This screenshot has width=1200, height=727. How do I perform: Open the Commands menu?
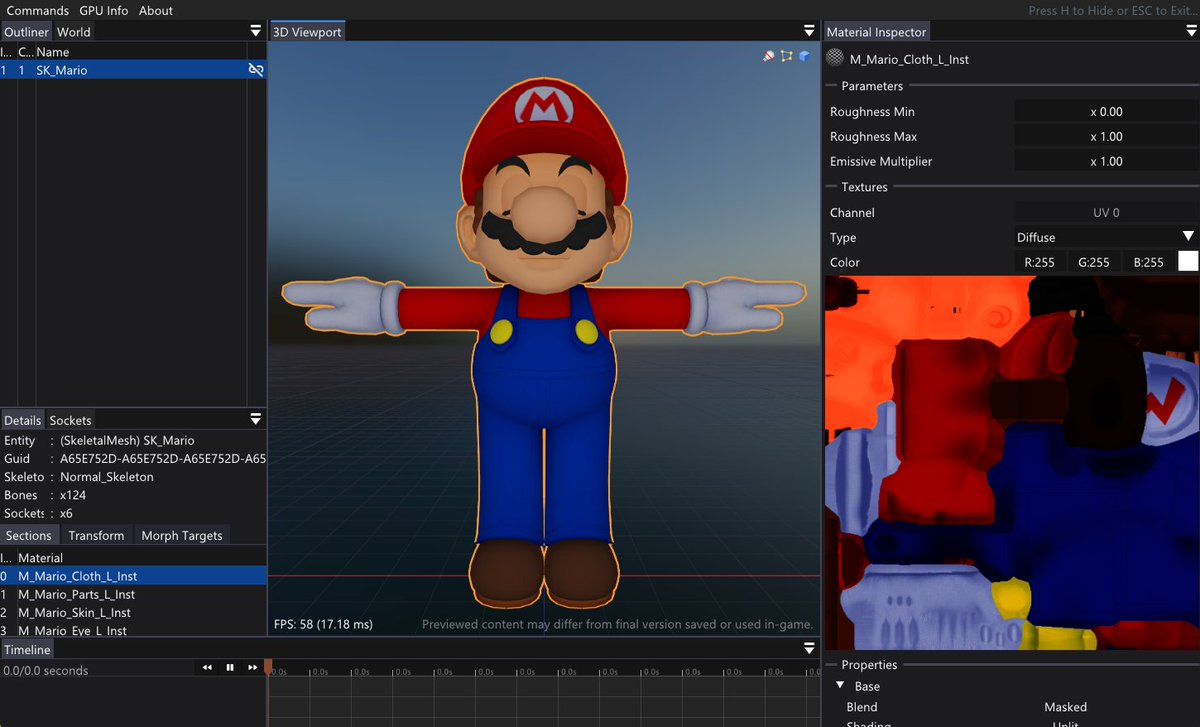pos(38,10)
